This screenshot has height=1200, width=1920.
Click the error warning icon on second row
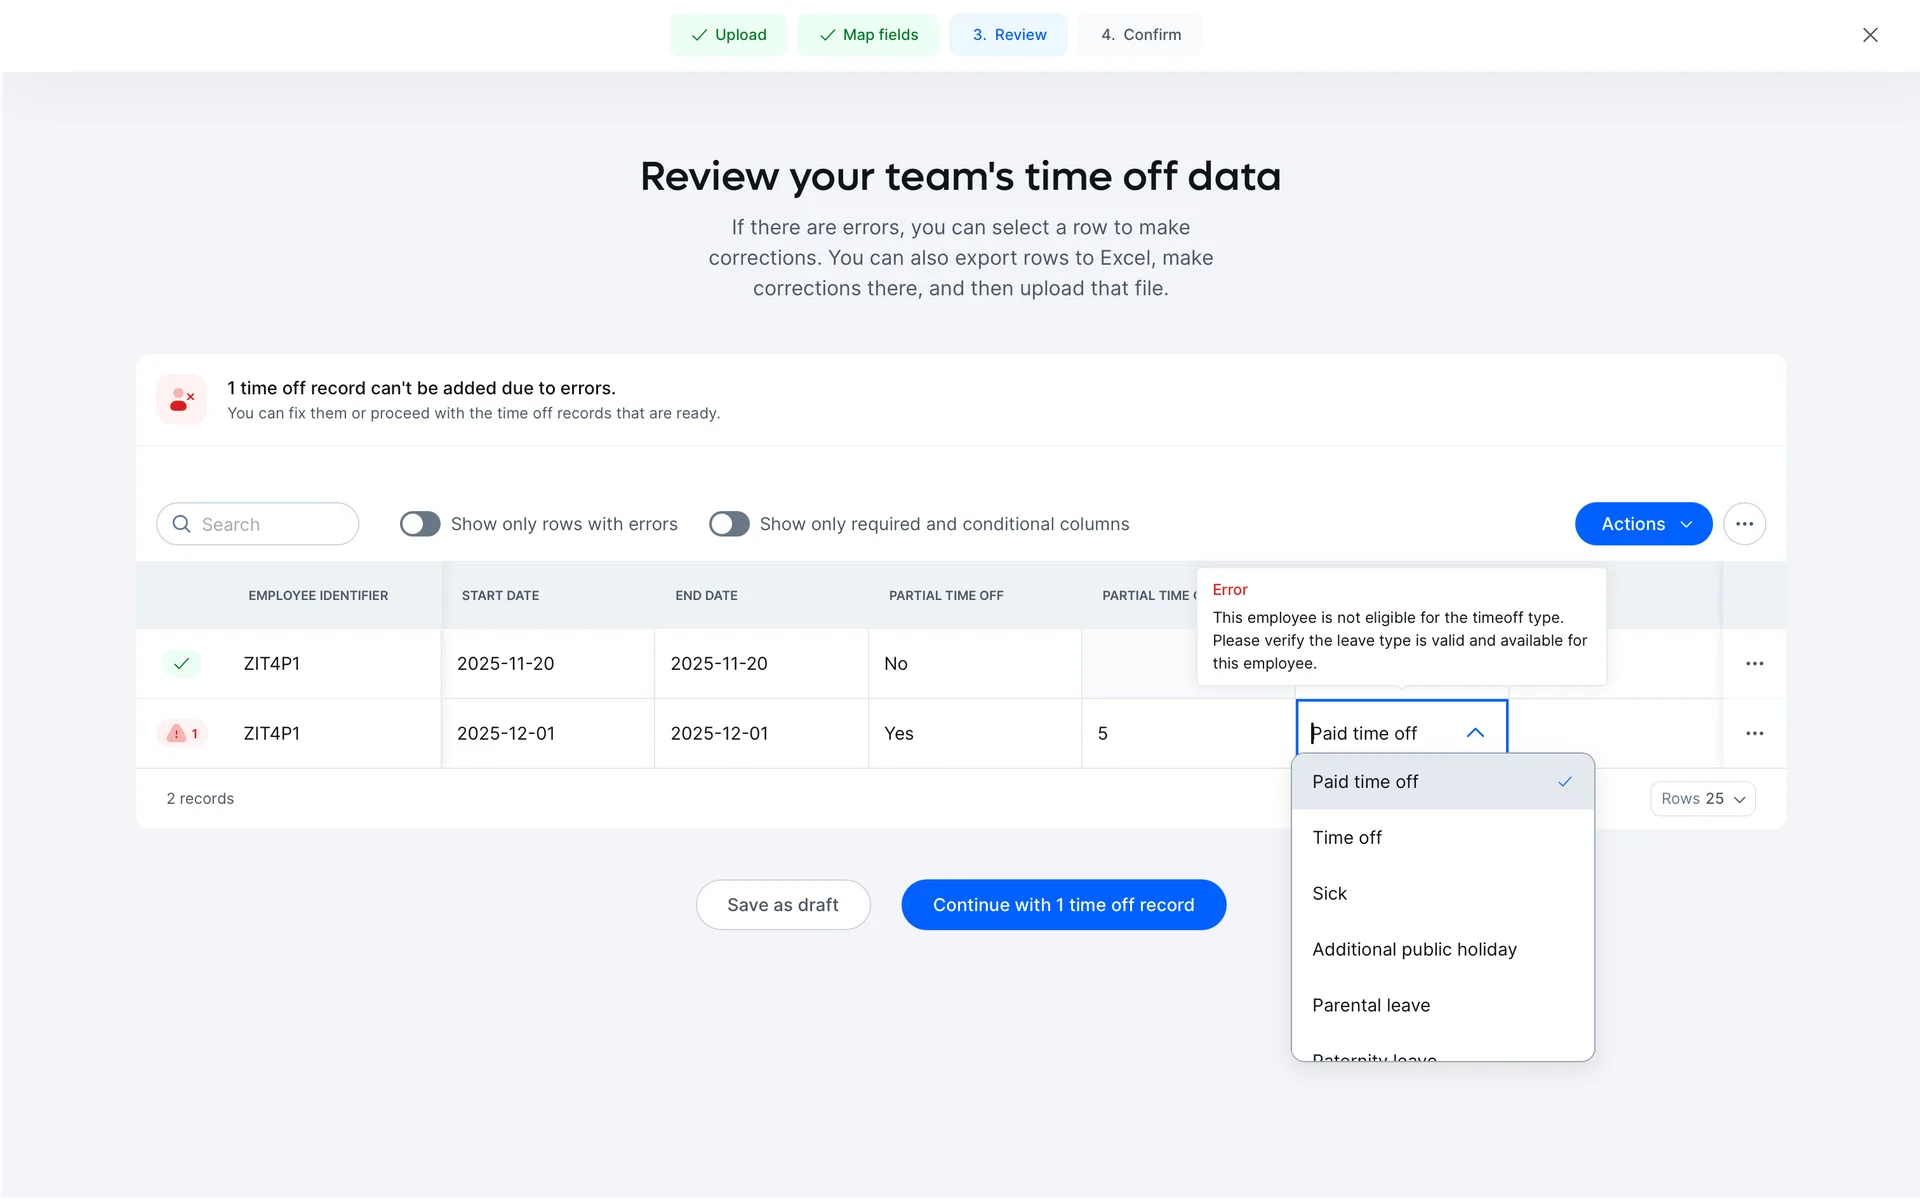pyautogui.click(x=177, y=733)
